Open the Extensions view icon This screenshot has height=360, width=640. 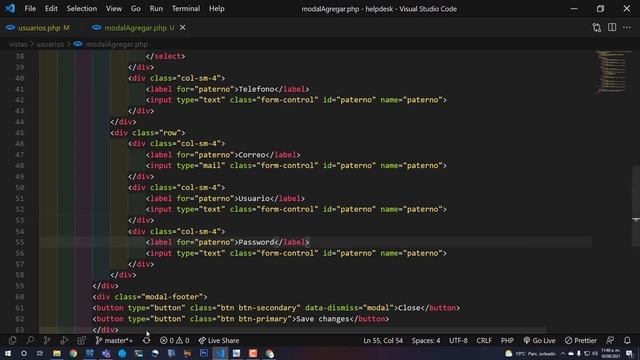(81, 340)
